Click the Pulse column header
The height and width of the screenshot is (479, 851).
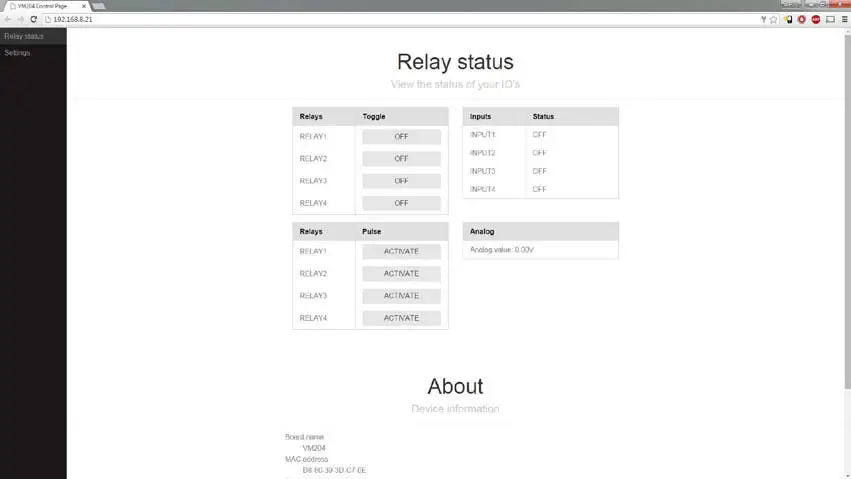point(372,232)
